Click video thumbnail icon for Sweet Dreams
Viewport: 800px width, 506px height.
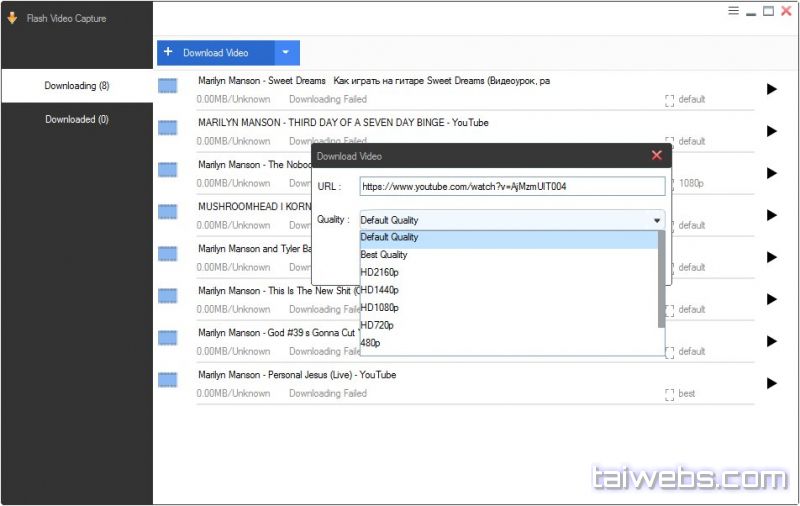point(168,88)
